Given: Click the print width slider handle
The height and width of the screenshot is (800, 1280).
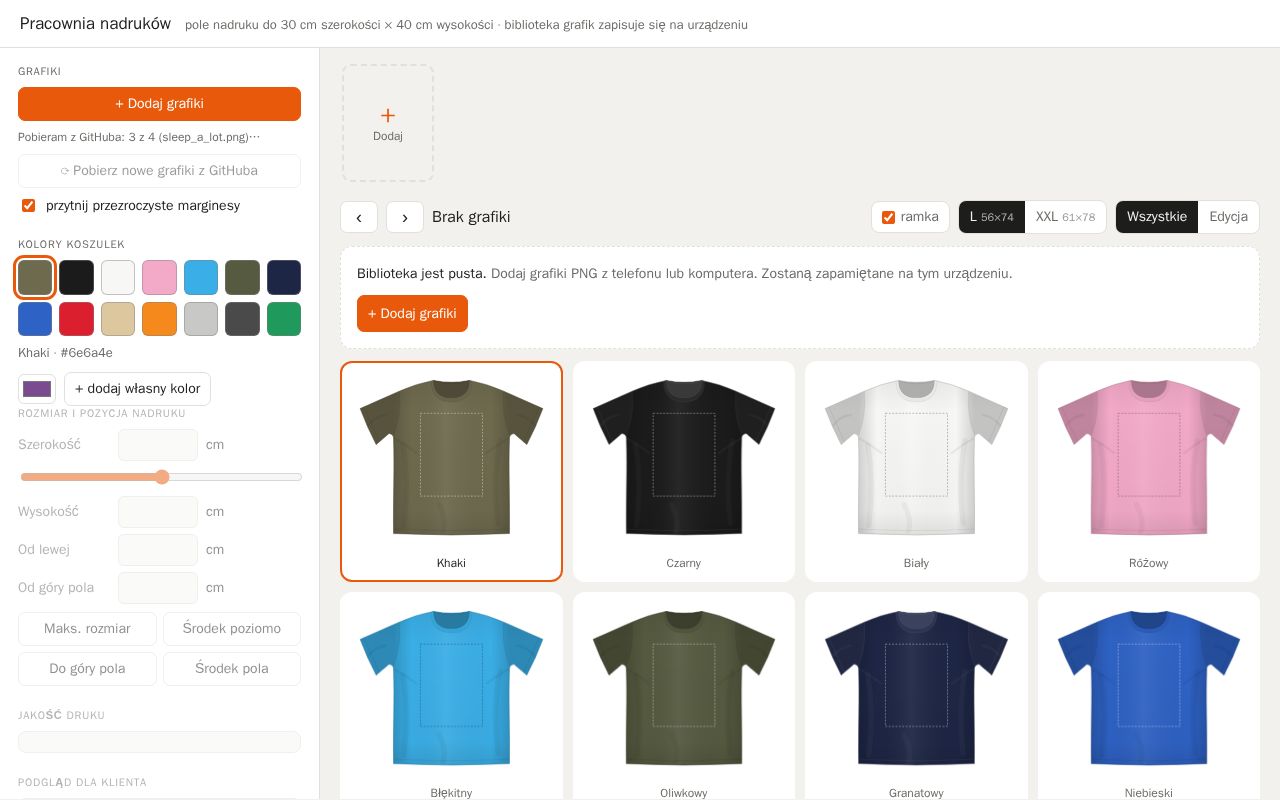Looking at the screenshot, I should pos(162,477).
